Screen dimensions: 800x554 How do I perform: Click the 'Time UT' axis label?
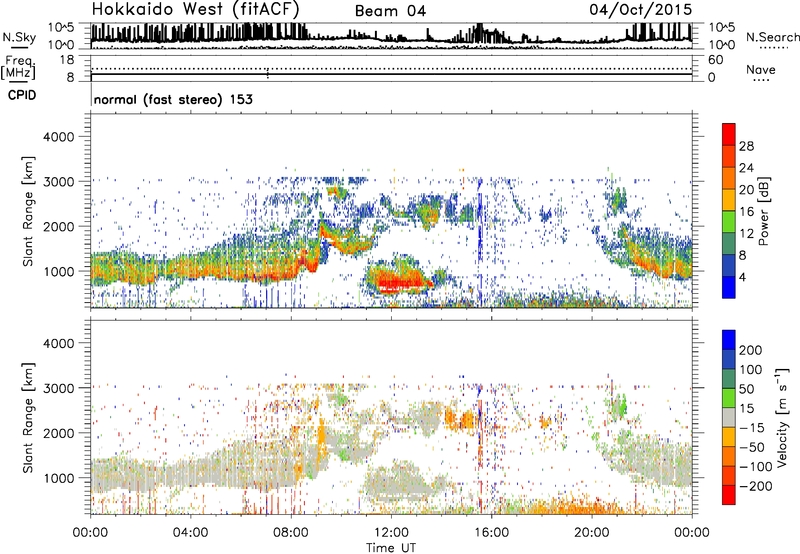(x=391, y=548)
